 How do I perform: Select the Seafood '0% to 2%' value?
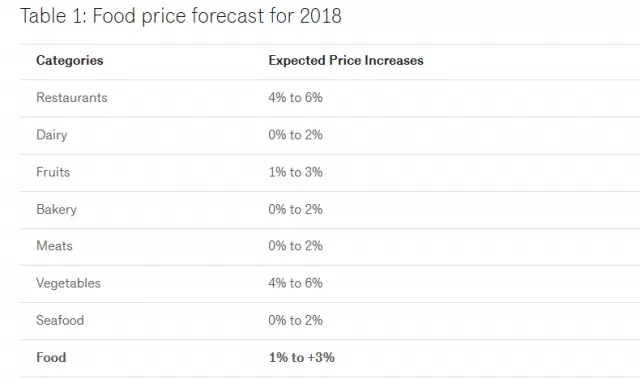pos(296,320)
